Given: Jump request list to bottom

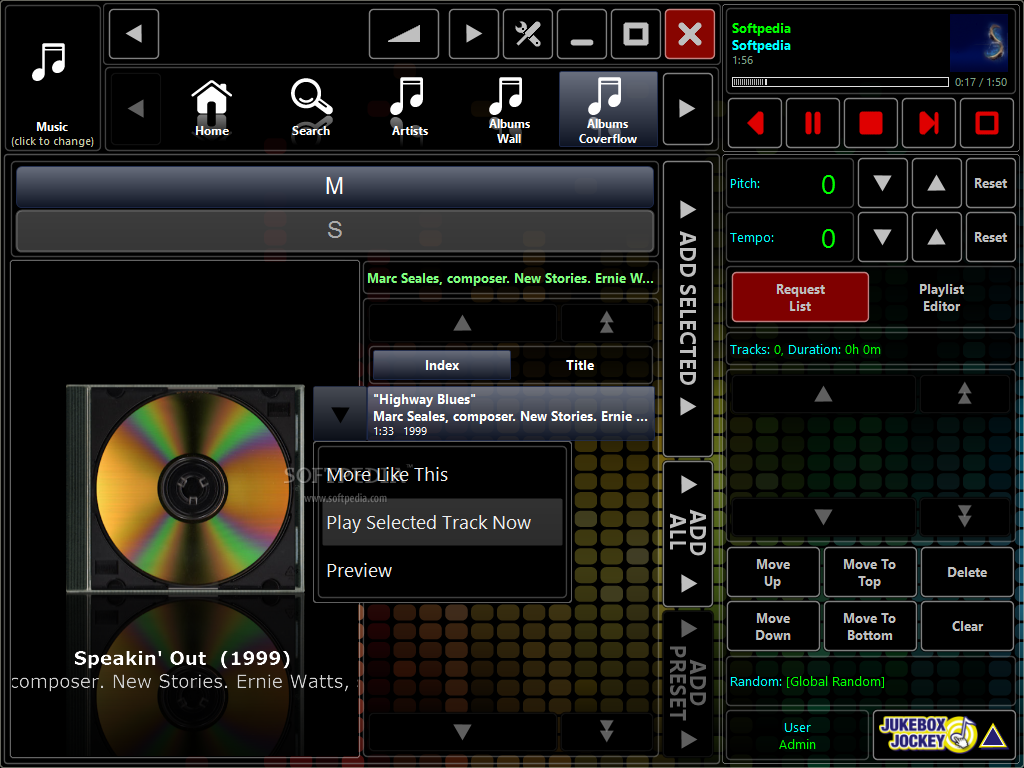Looking at the screenshot, I should [965, 517].
